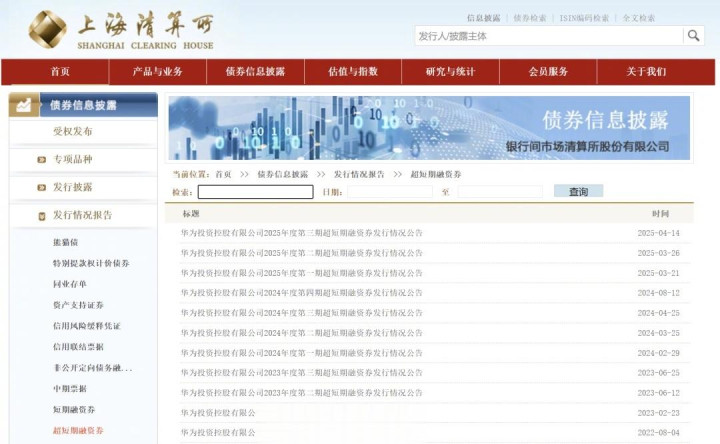Open 专项品种 in the sidebar
Image resolution: width=720 pixels, height=444 pixels.
[x=73, y=159]
